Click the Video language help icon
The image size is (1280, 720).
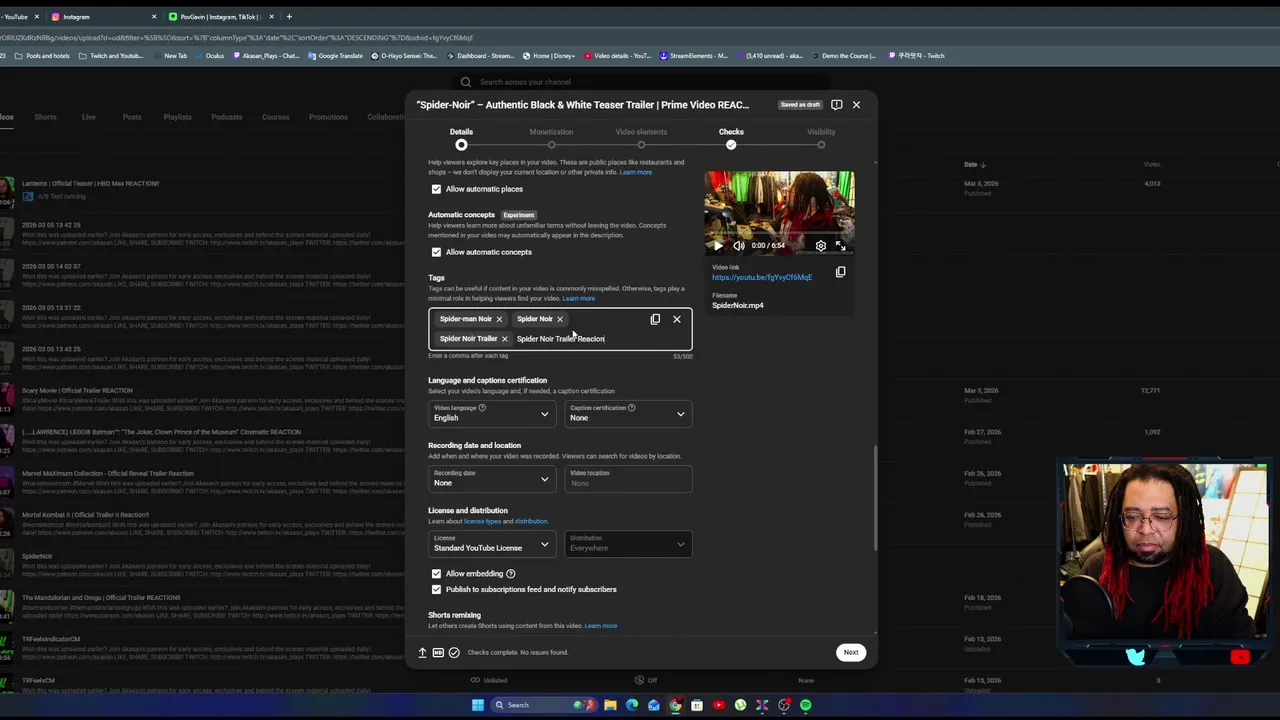(482, 408)
